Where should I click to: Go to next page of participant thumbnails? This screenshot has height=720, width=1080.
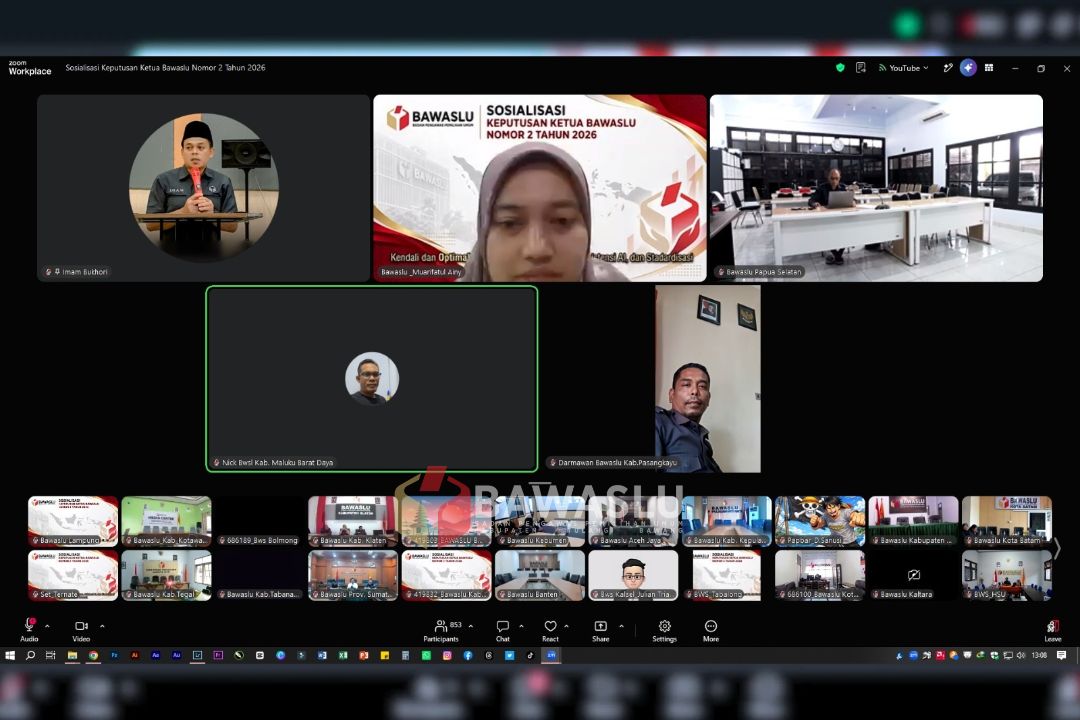1057,548
